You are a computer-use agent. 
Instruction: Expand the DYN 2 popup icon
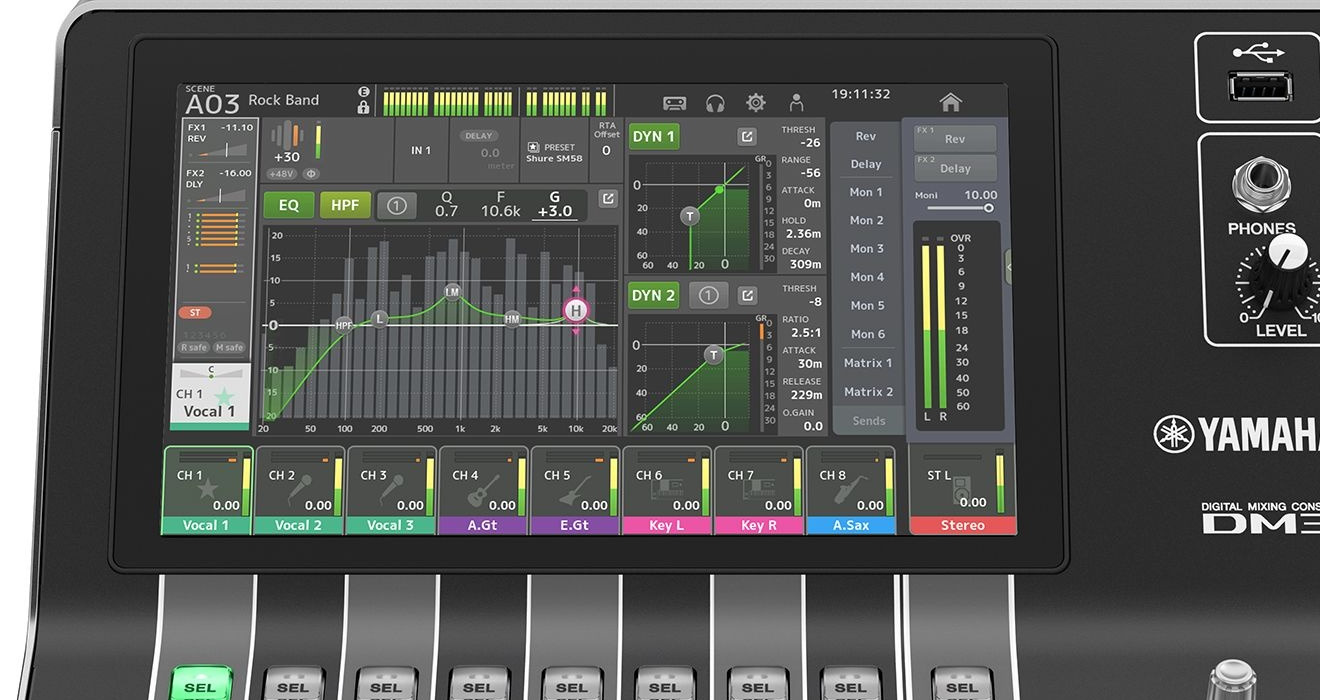tap(747, 295)
